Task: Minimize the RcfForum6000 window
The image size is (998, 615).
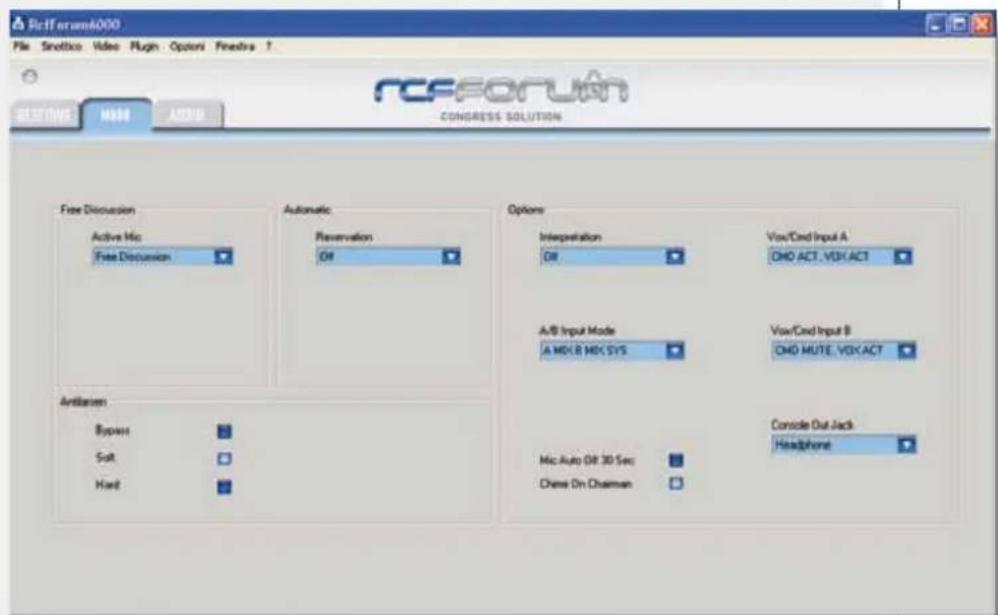Action: 935,25
